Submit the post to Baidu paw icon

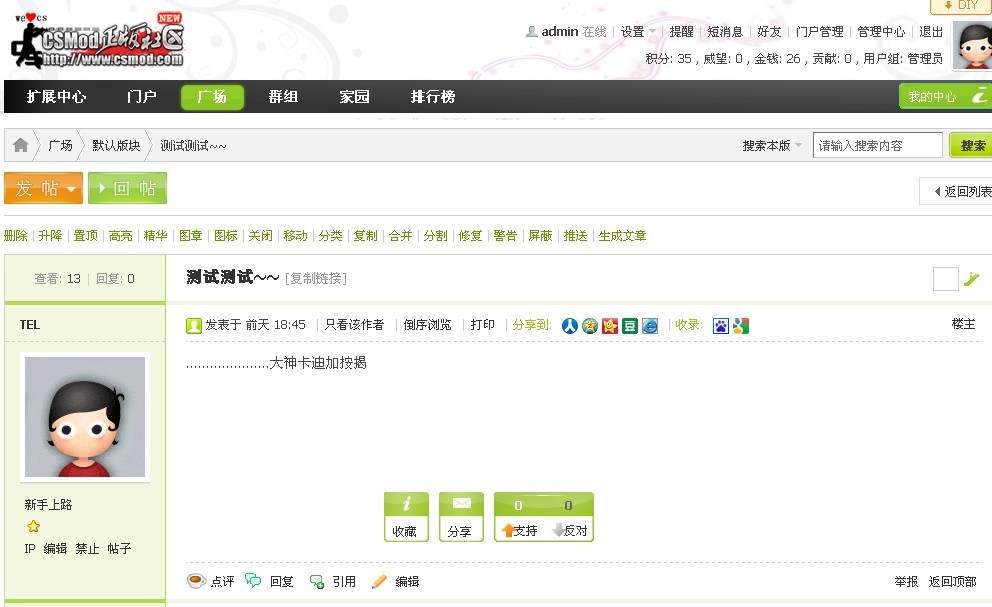721,325
